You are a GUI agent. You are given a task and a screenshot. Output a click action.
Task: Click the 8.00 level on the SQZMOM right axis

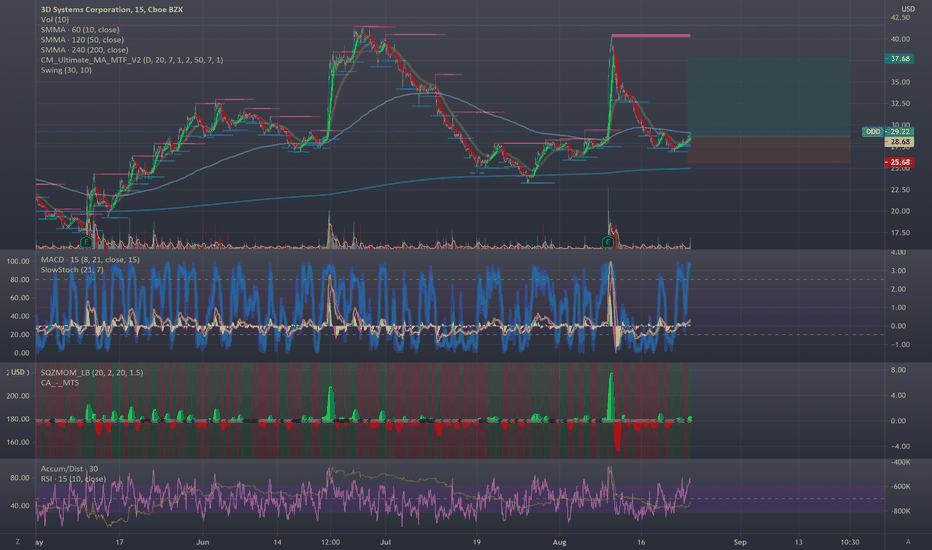tap(898, 370)
